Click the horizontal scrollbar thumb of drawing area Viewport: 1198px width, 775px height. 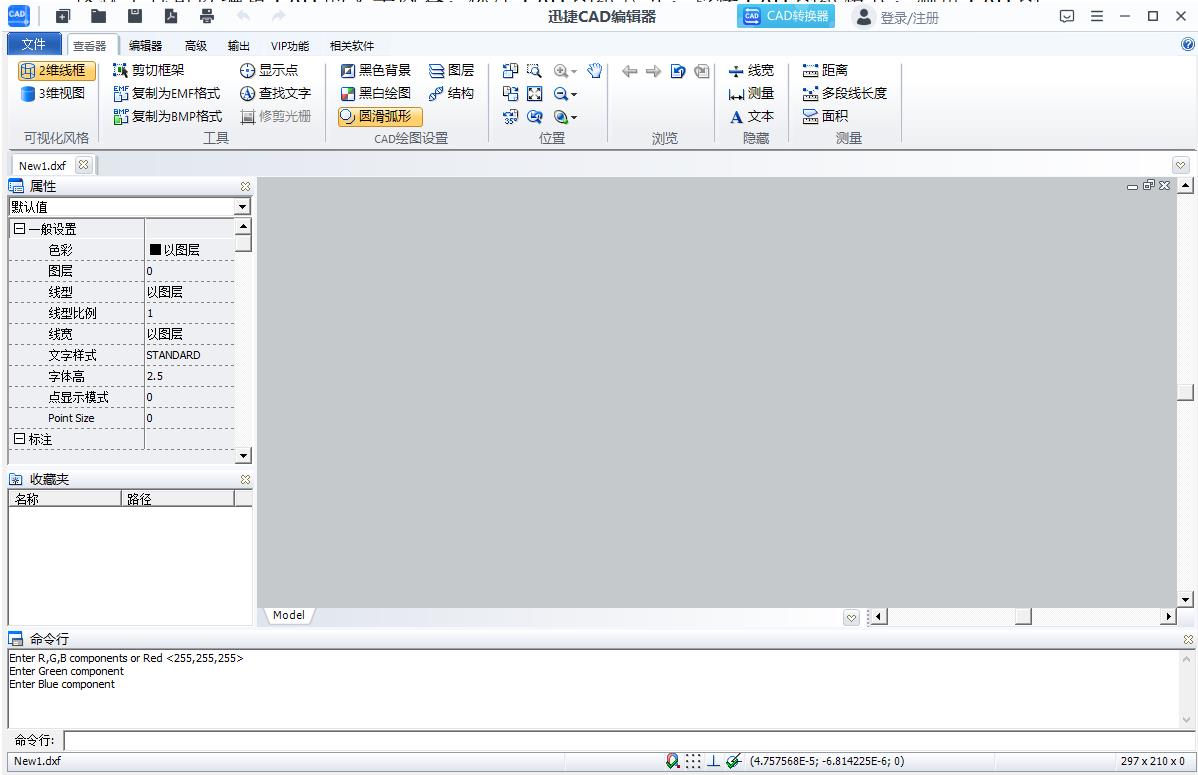[x=1023, y=616]
